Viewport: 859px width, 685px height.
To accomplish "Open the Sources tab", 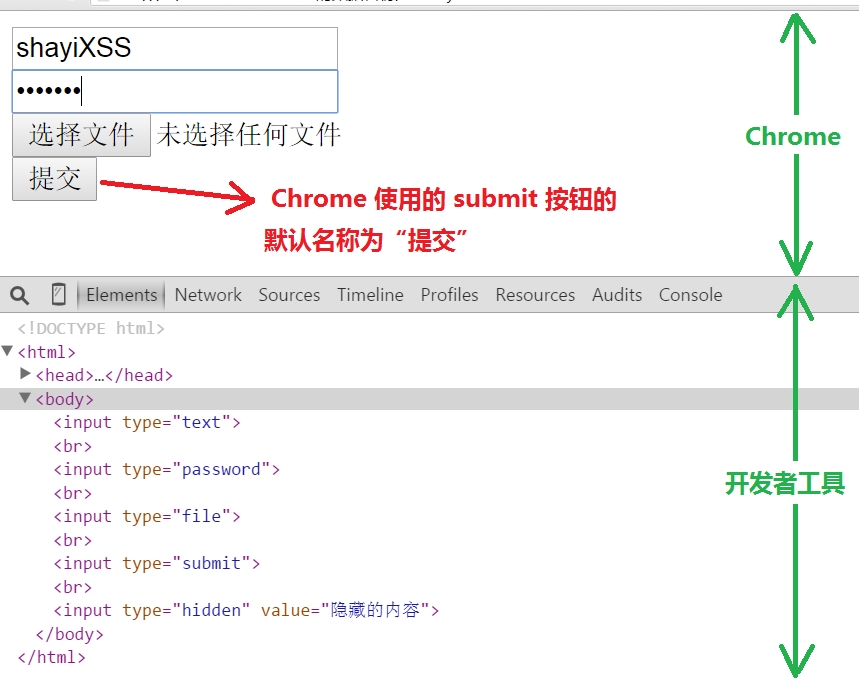I will coord(289,295).
